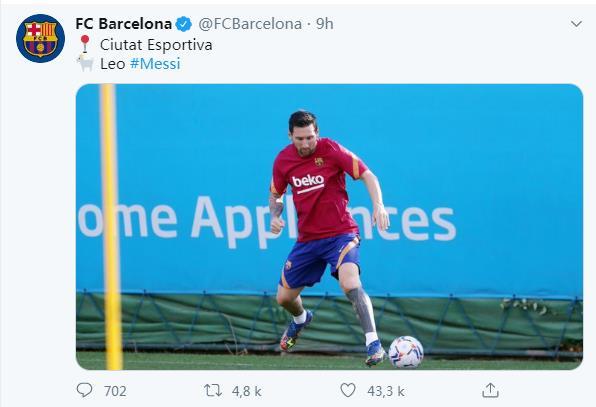
Task: Click the FC Barcelona display name
Action: [x=124, y=24]
